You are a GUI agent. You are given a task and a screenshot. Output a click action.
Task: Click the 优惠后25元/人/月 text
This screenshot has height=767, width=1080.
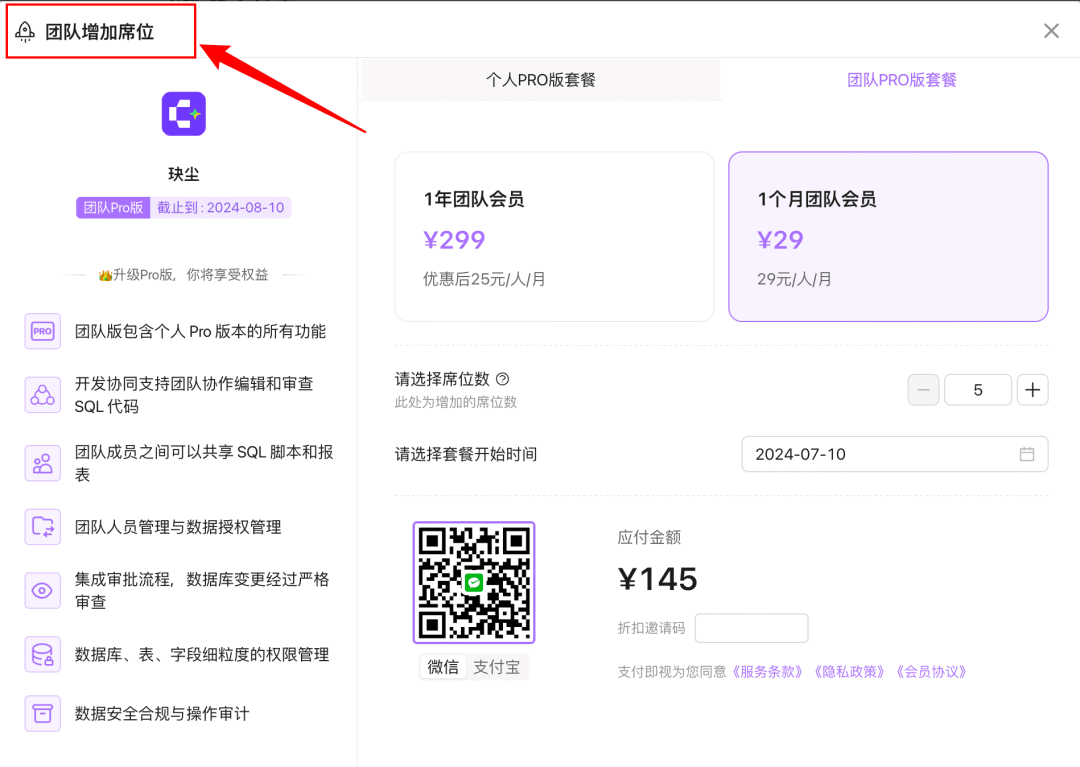tap(484, 280)
